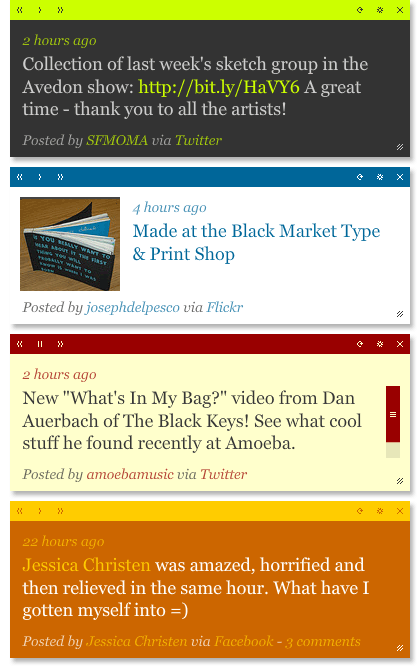Visit SFMOMA author link

click(x=117, y=140)
